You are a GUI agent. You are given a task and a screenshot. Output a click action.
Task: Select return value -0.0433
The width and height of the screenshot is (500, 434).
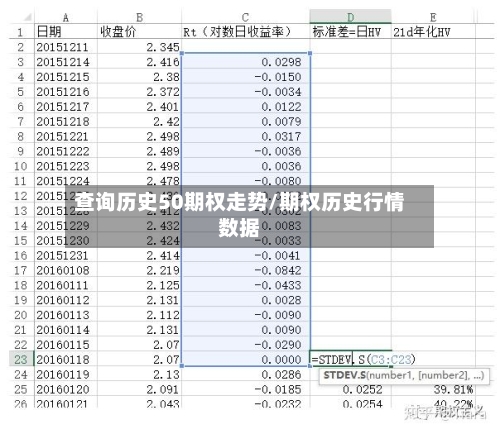[246, 285]
